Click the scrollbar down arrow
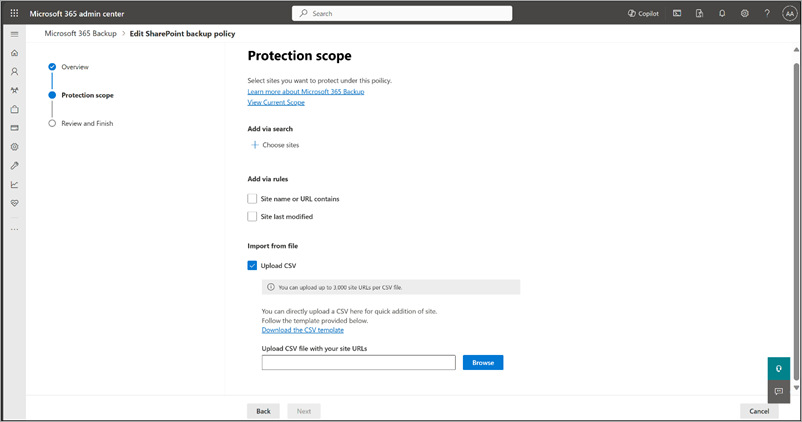Screen dimensions: 802x422 coord(796,388)
